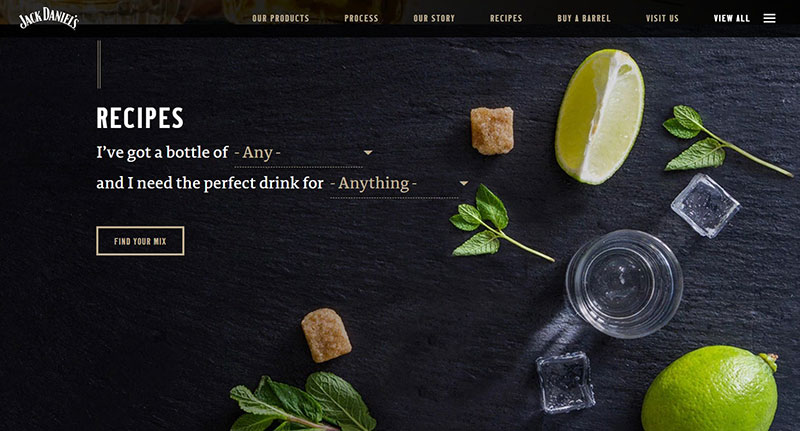Click the Find Your Mix button
Viewport: 800px width, 431px height.
tap(140, 241)
